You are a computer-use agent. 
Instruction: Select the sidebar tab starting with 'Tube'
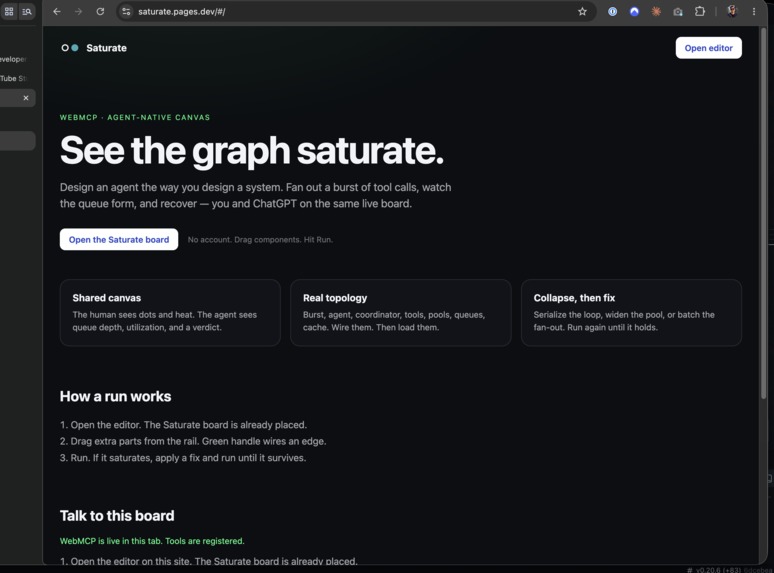[x=15, y=78]
